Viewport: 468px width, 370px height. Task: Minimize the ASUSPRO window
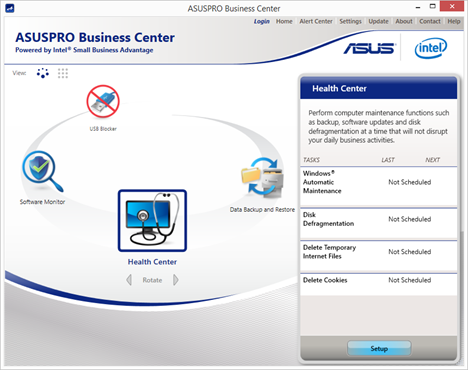(x=418, y=7)
